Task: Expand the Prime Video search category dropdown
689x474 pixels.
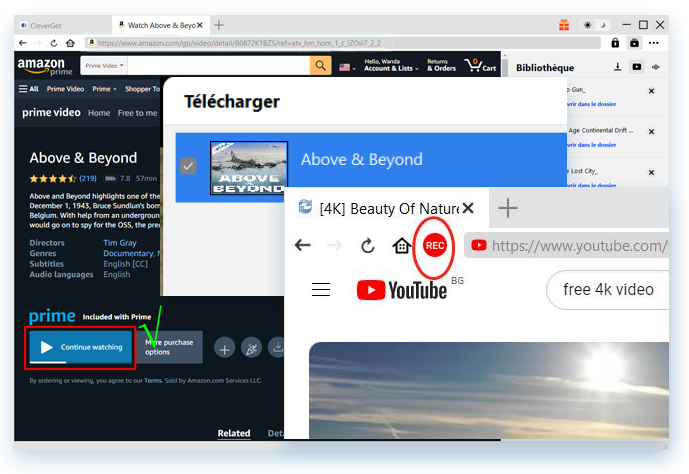Action: click(104, 65)
